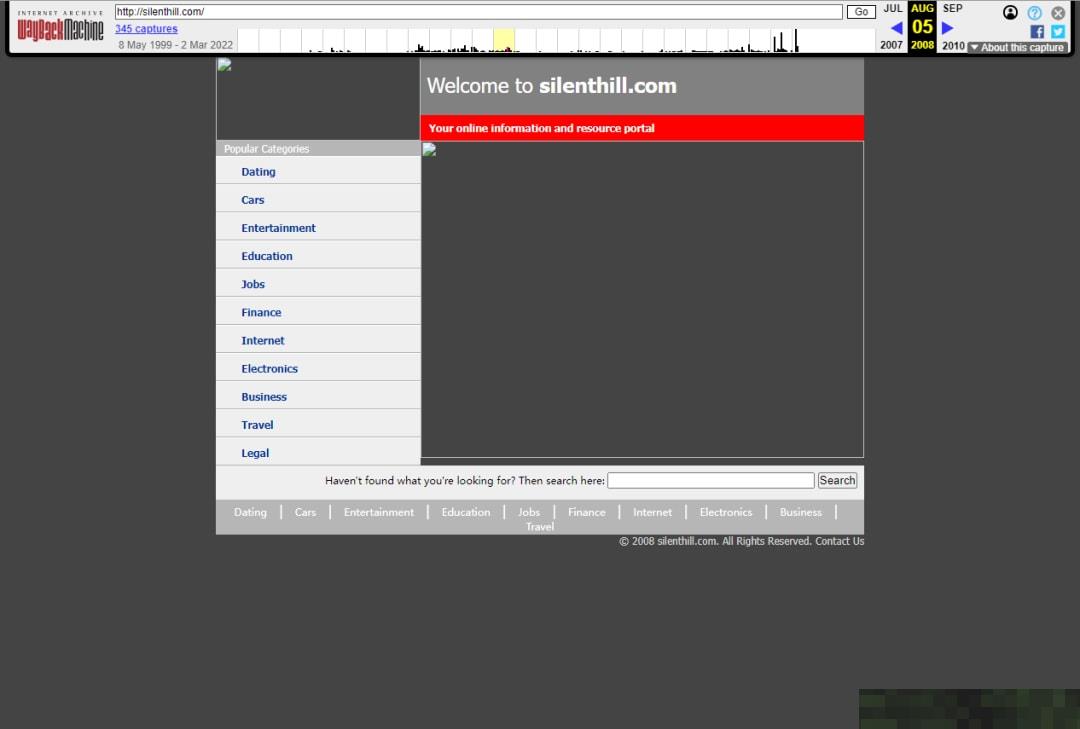
Task: Click the Contact Us link
Action: point(840,541)
